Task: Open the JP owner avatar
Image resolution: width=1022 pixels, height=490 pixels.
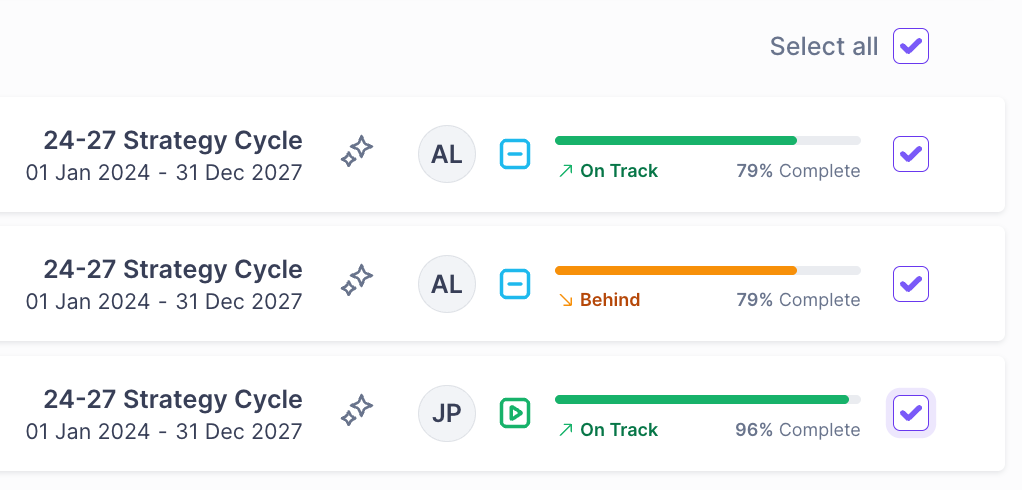Action: click(x=447, y=413)
